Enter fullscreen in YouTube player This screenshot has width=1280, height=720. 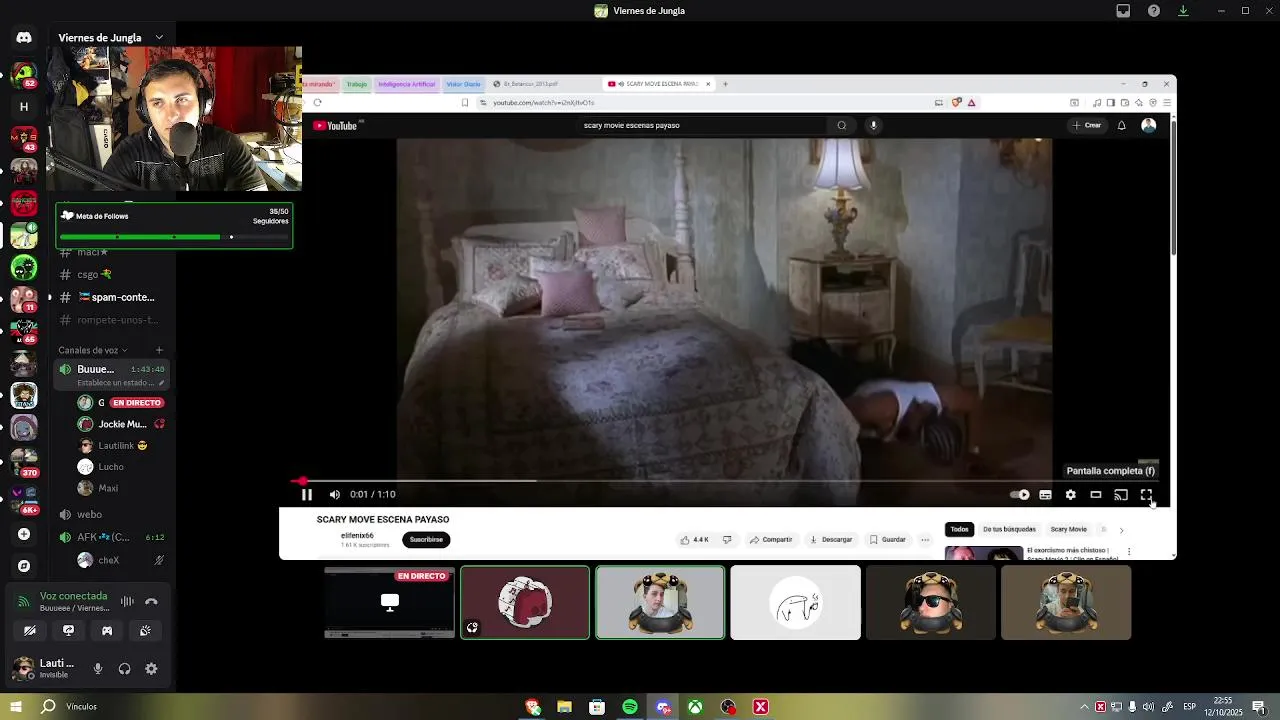tap(1146, 494)
